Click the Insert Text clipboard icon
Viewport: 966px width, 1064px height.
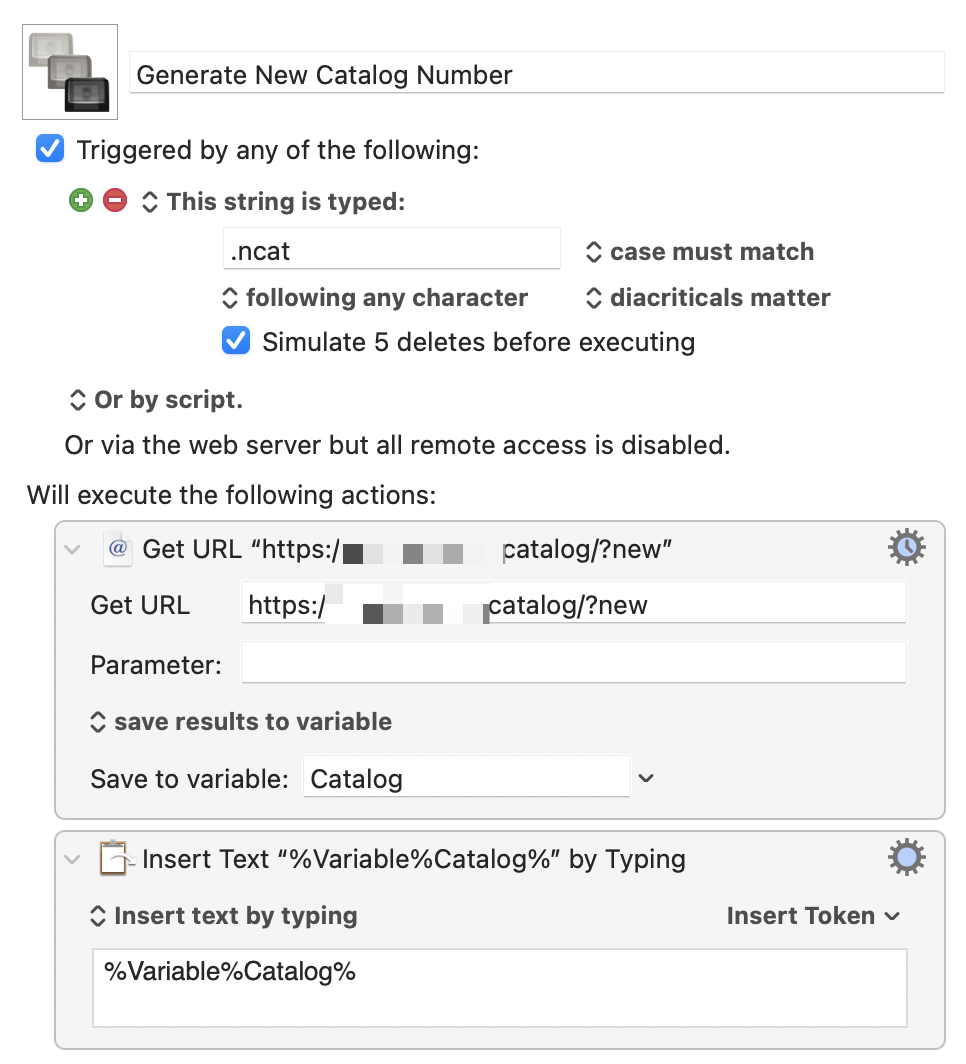(x=118, y=859)
